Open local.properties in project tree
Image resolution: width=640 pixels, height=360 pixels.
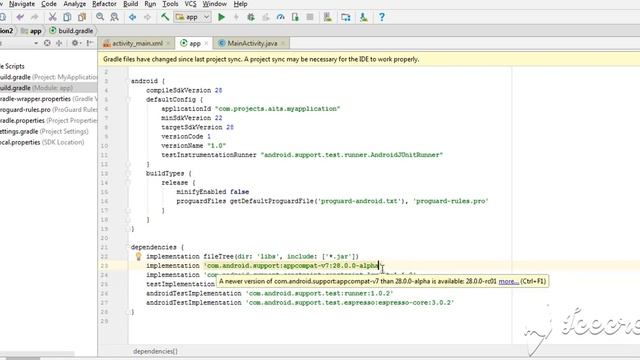coord(42,142)
